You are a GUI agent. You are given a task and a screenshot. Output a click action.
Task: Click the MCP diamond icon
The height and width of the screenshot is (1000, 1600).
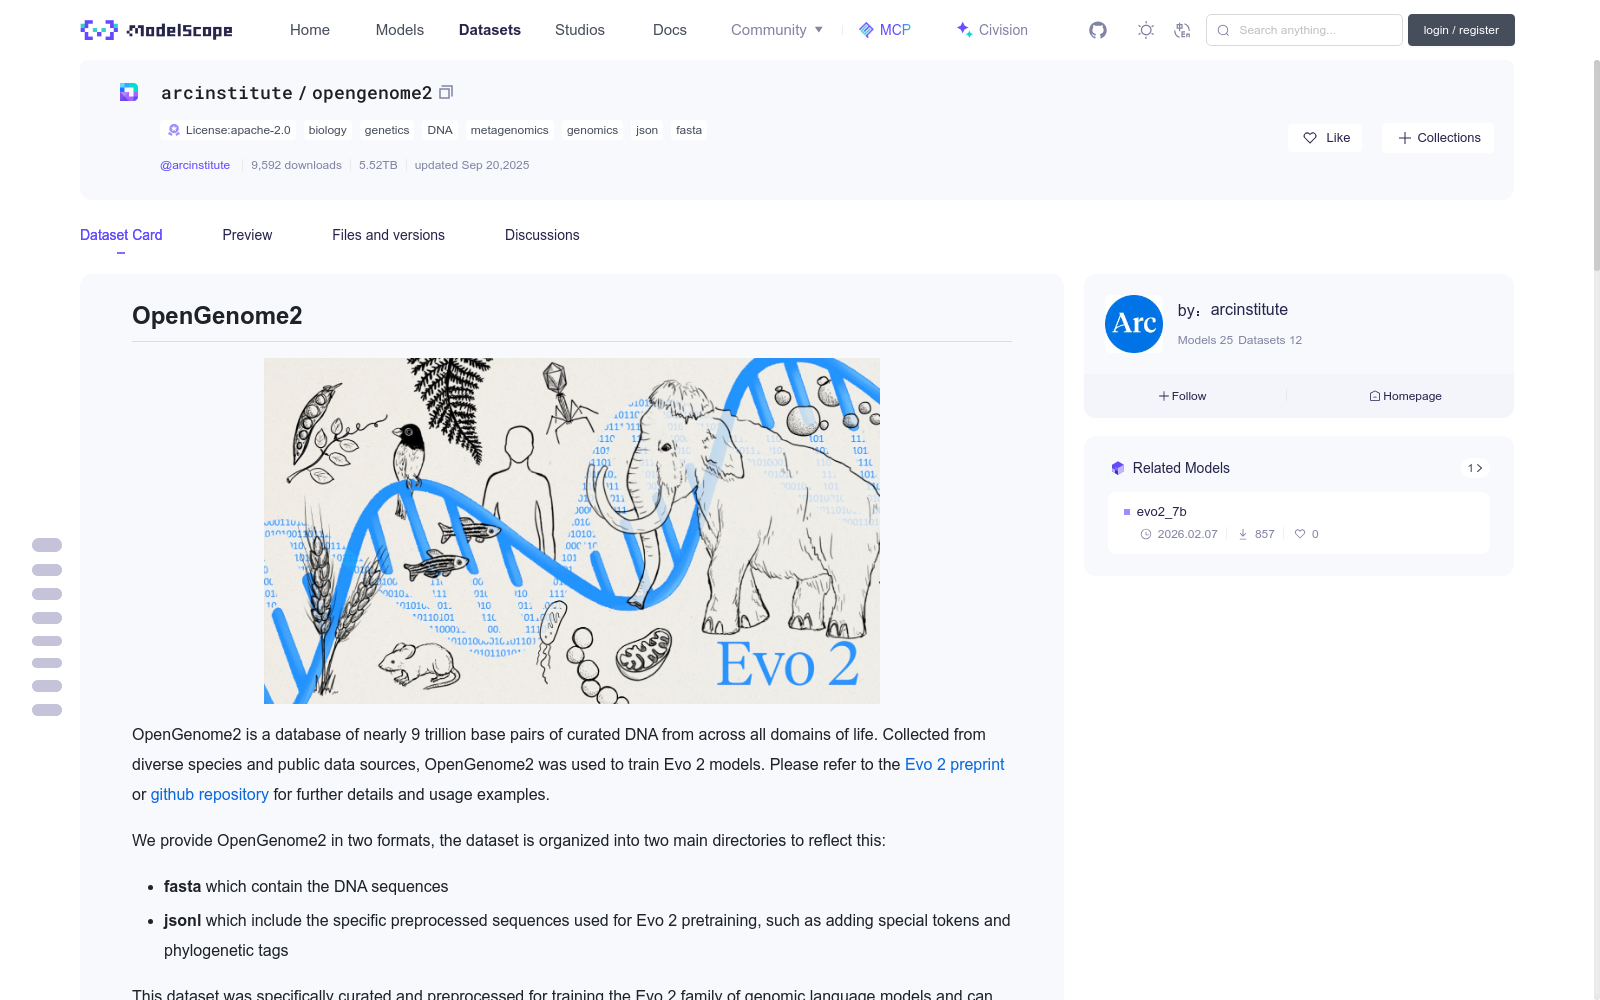click(x=866, y=30)
